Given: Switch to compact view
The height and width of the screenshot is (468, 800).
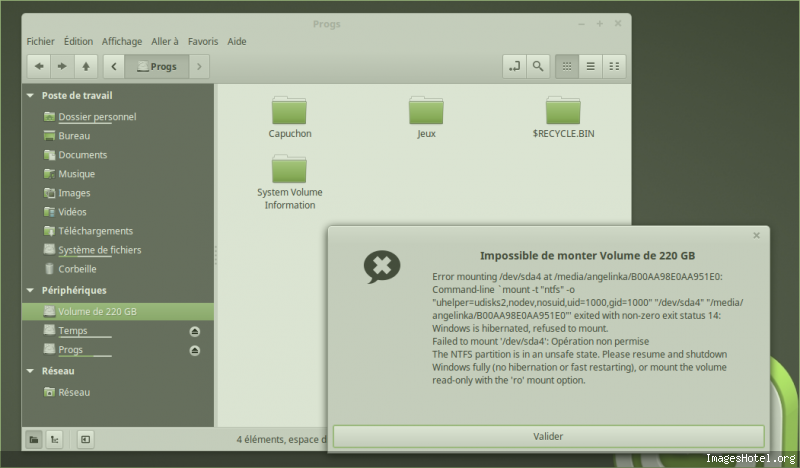Looking at the screenshot, I should click(x=614, y=66).
